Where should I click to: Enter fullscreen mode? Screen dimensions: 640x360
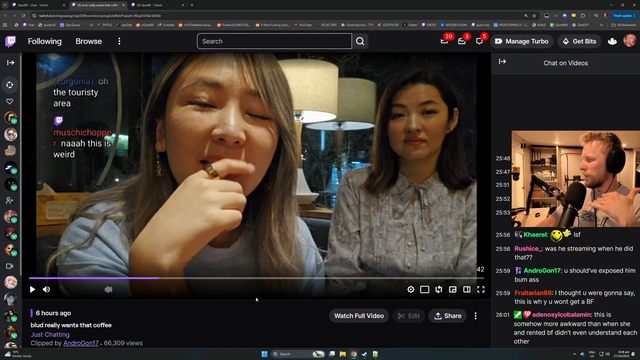coord(481,289)
